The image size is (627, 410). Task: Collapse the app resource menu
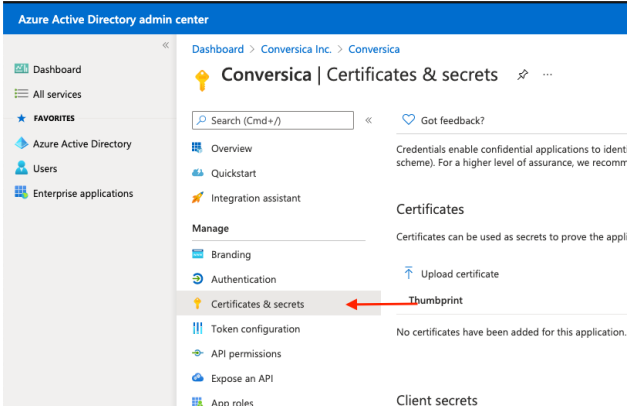pyautogui.click(x=369, y=120)
